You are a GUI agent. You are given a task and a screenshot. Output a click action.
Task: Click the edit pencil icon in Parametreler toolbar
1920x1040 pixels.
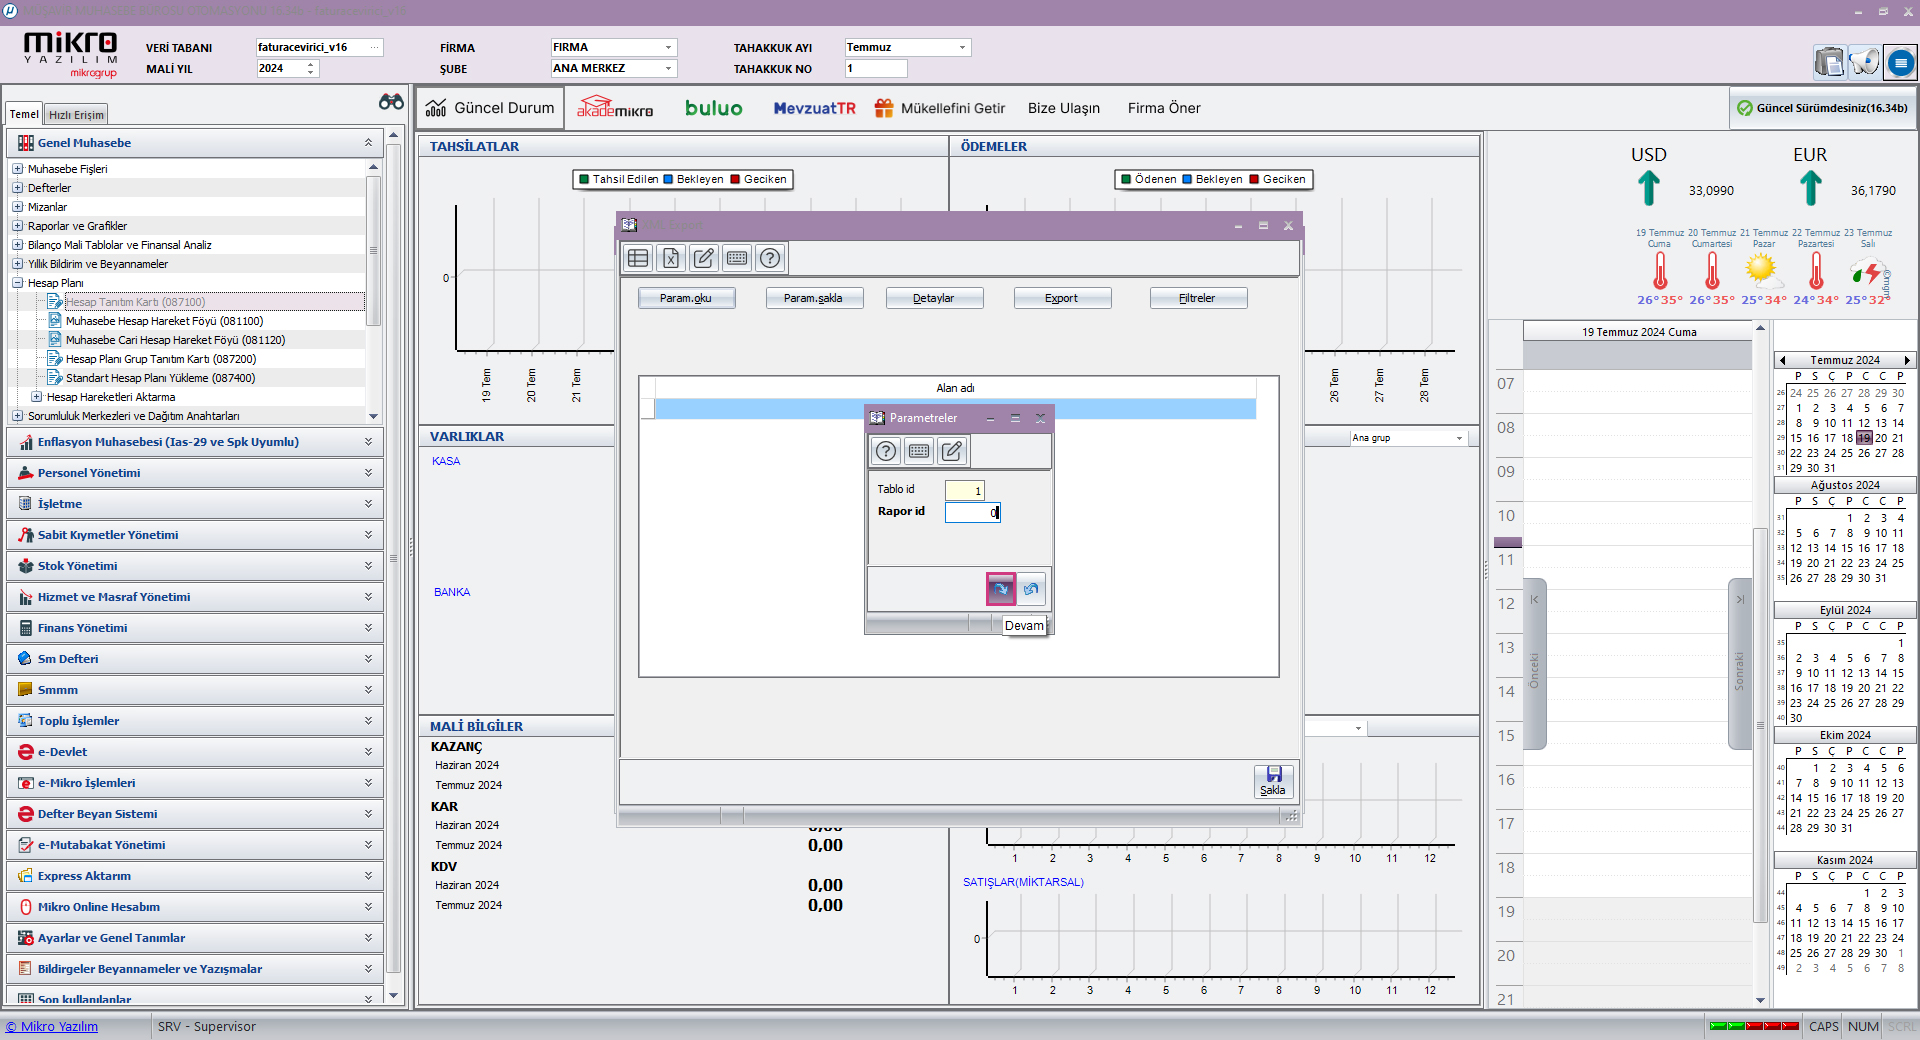coord(952,451)
